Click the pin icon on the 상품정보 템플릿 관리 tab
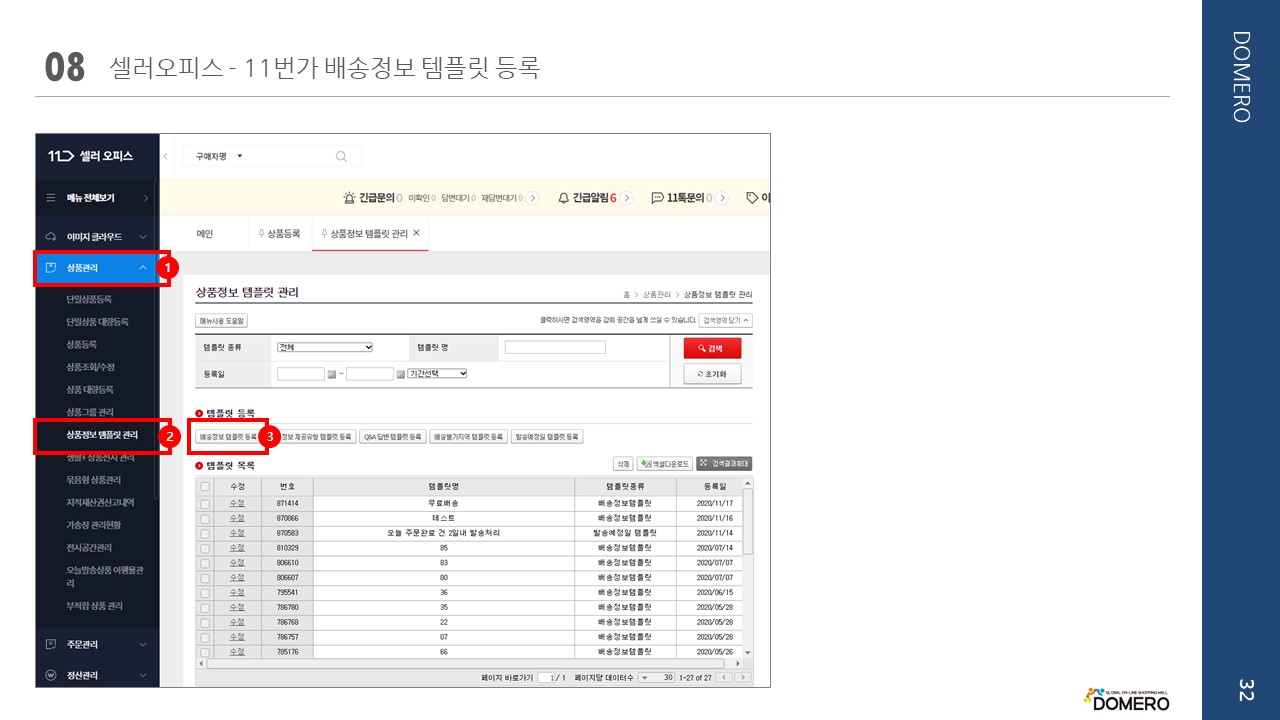 tap(324, 233)
